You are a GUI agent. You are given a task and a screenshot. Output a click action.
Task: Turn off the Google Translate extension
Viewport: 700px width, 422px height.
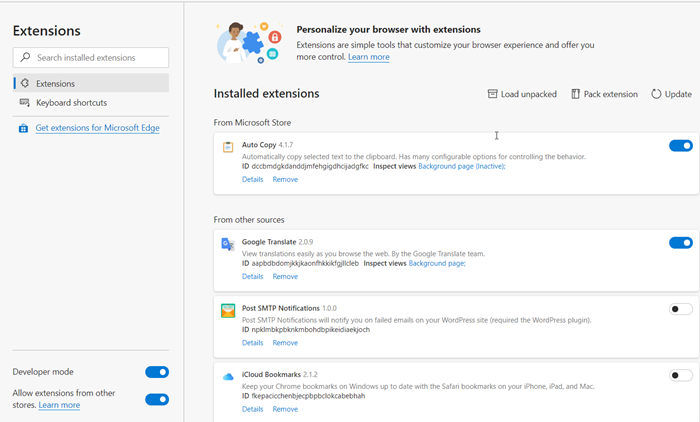click(x=680, y=243)
